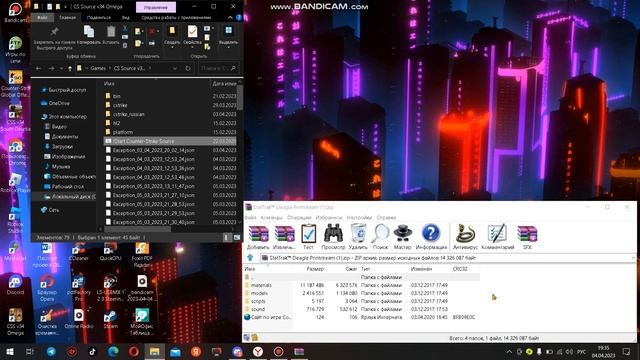
Task: Select materials folder in WinRAR list
Action: click(x=261, y=285)
